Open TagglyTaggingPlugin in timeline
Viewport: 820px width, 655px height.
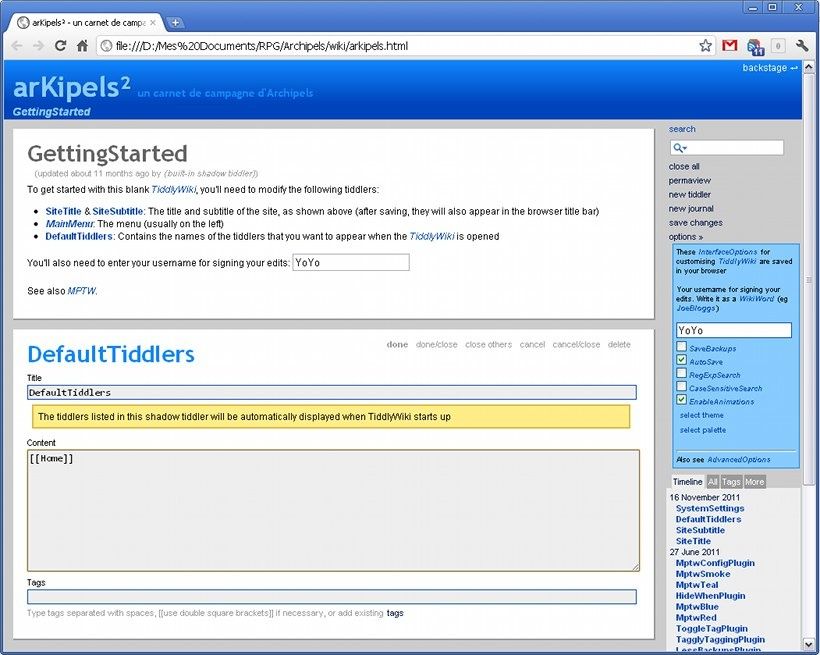pos(720,639)
